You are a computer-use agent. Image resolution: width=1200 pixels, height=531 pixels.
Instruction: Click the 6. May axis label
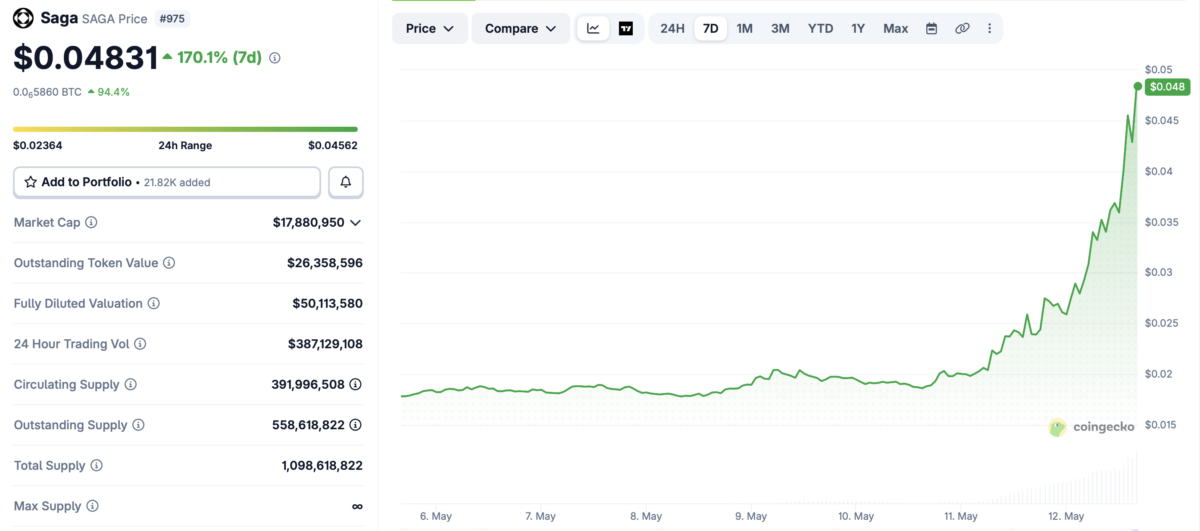pos(438,517)
